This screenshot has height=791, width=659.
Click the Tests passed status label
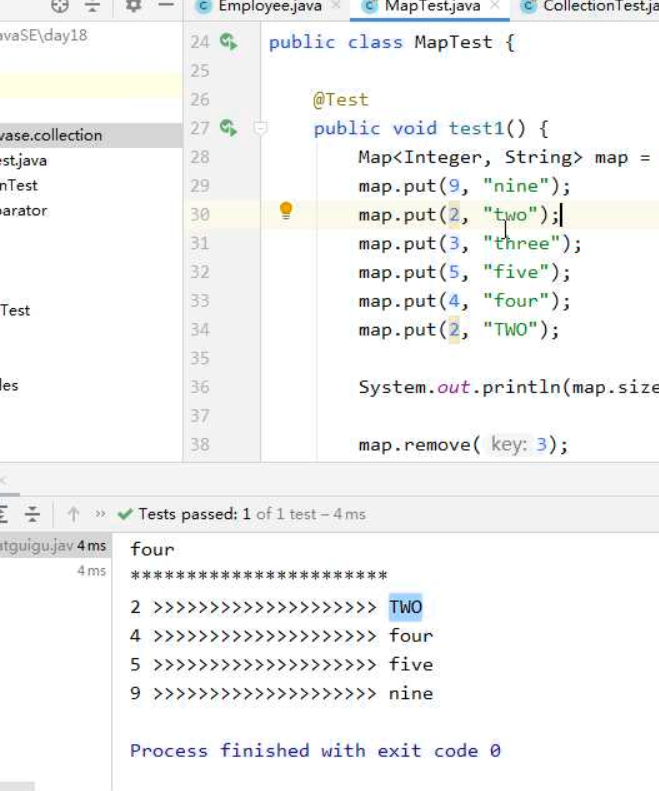[x=252, y=514]
